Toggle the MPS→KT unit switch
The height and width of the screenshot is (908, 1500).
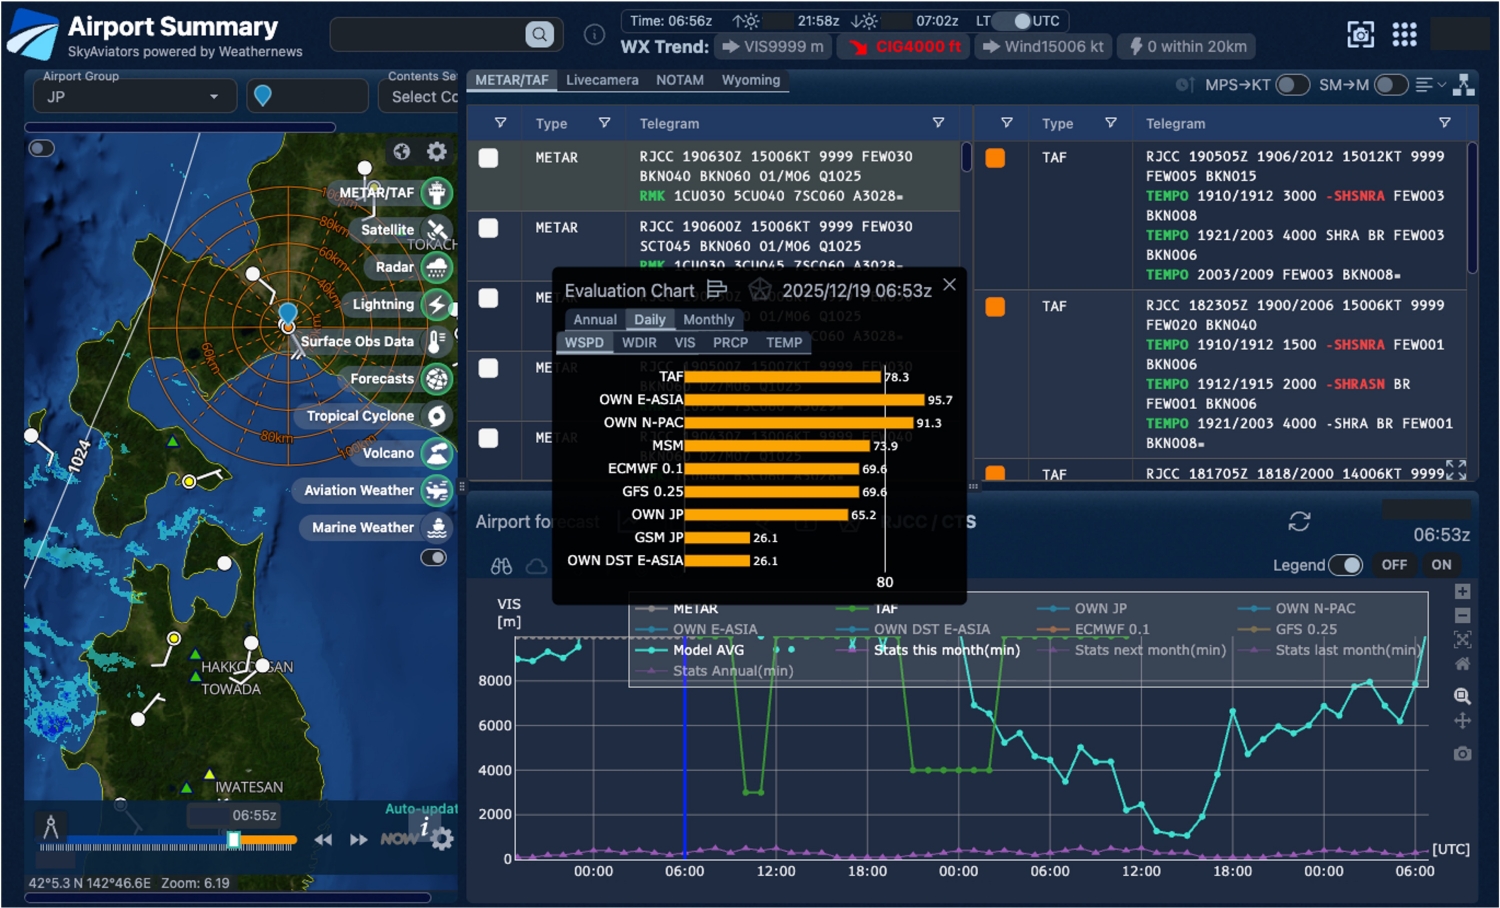[x=1291, y=85]
